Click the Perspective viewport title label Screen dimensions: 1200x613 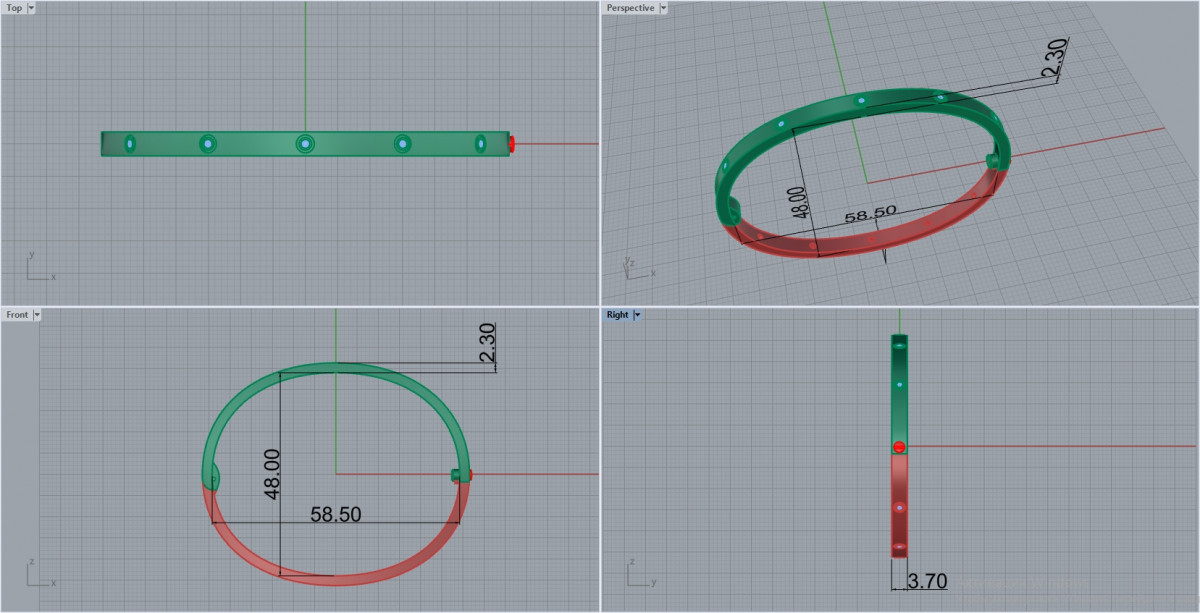(630, 8)
